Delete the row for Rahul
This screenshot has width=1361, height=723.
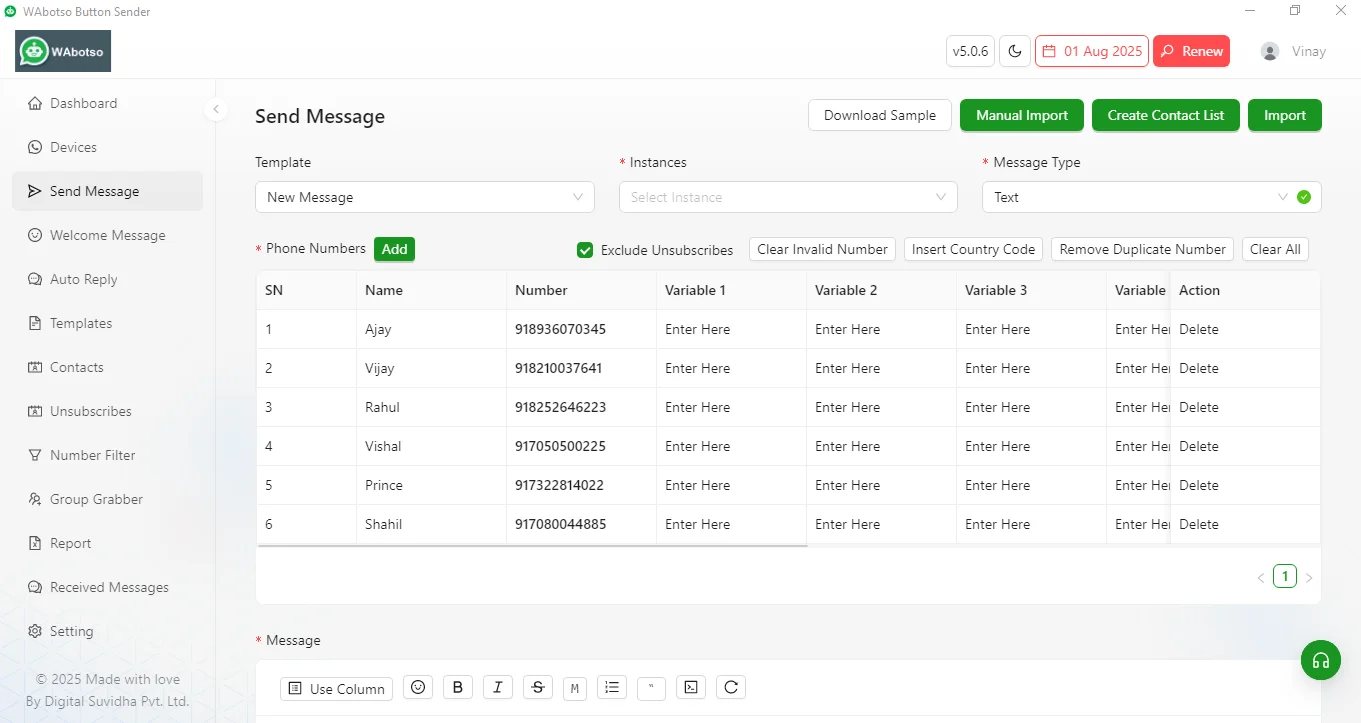pos(1198,407)
